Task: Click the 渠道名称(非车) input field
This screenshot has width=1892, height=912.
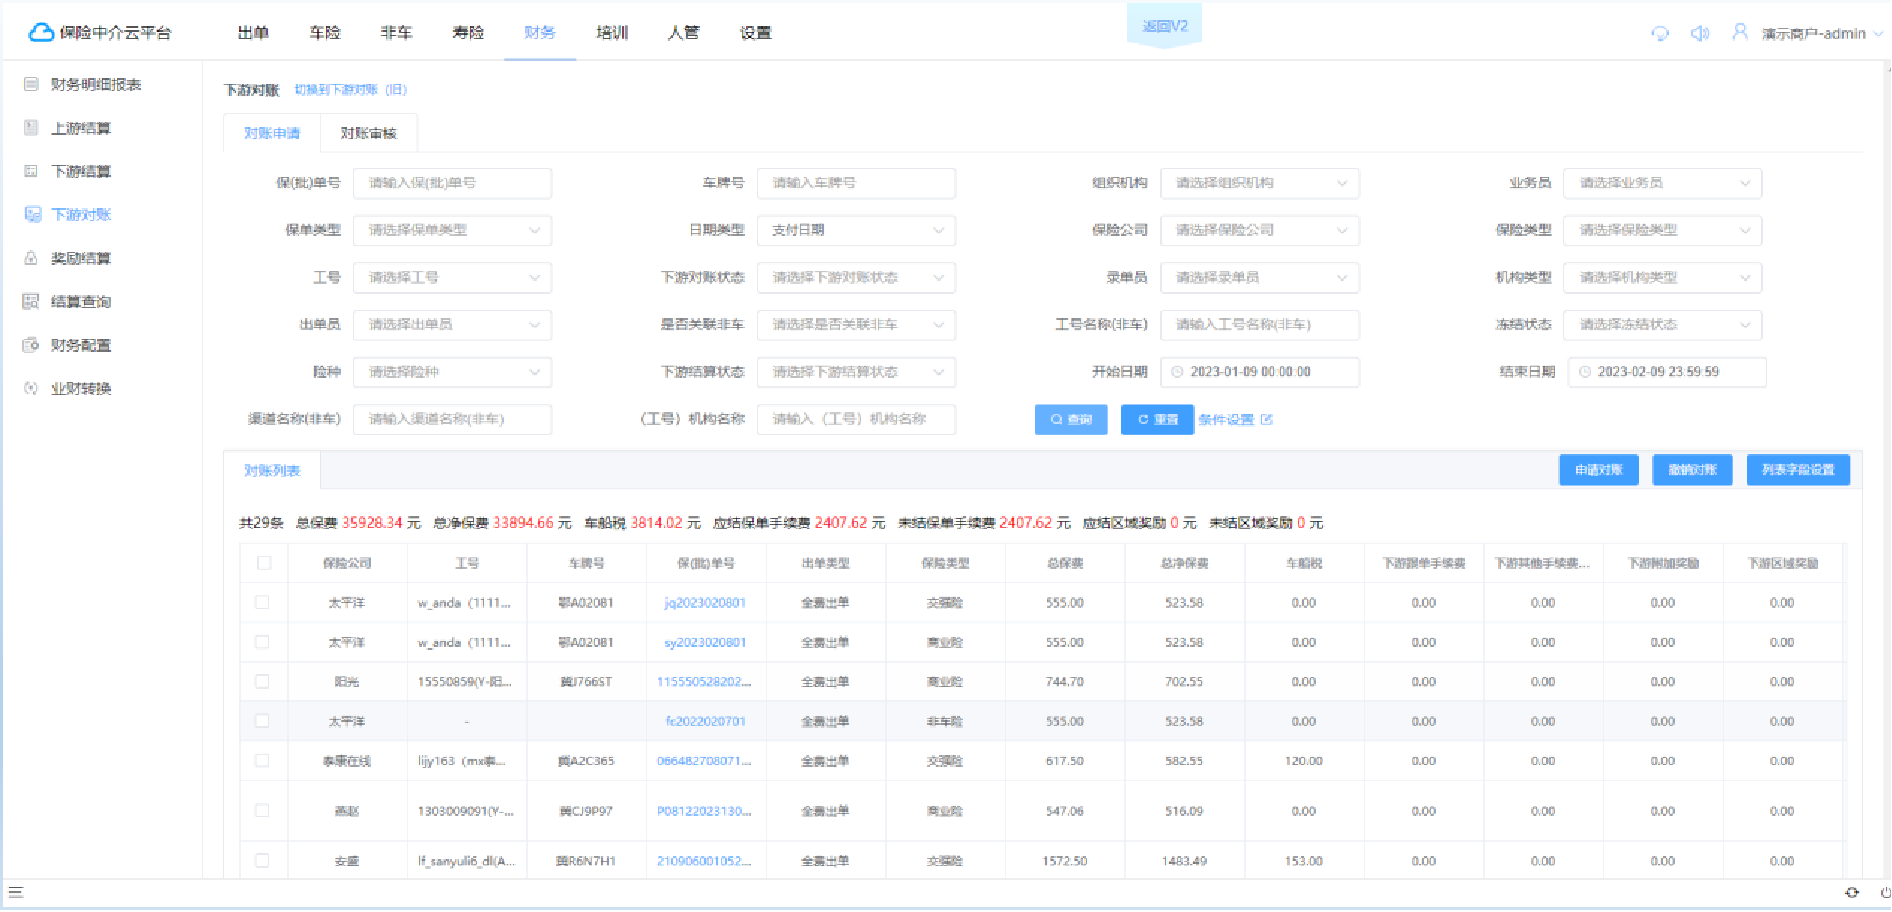Action: click(452, 419)
